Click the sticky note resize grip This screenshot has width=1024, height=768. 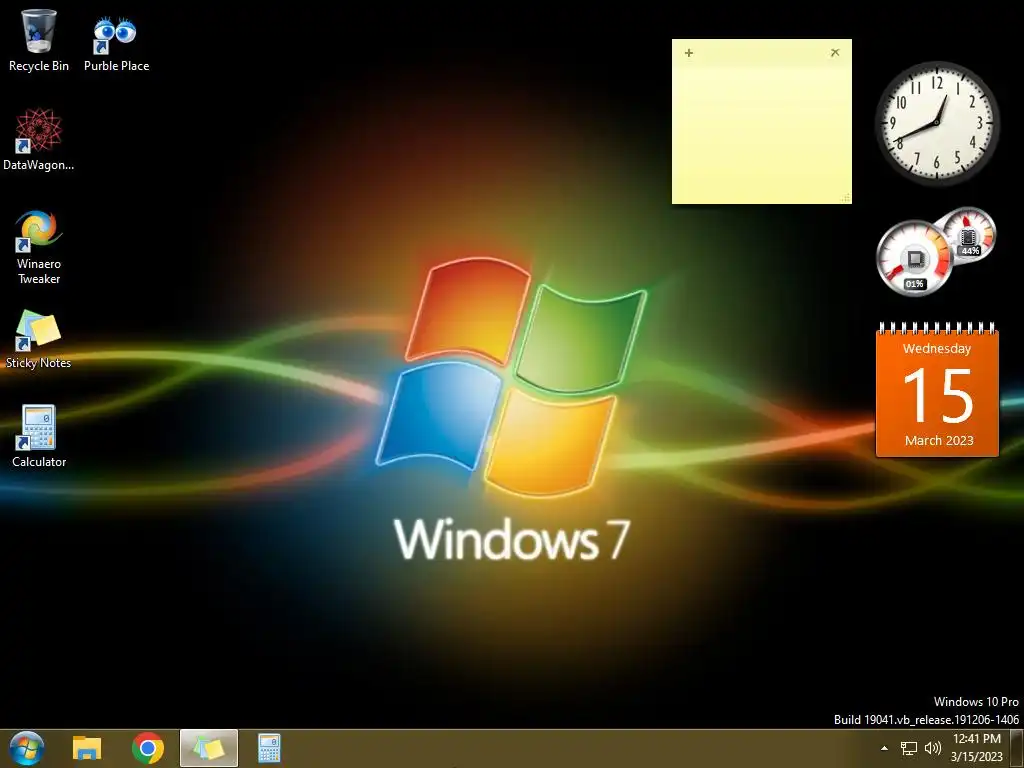click(x=846, y=198)
